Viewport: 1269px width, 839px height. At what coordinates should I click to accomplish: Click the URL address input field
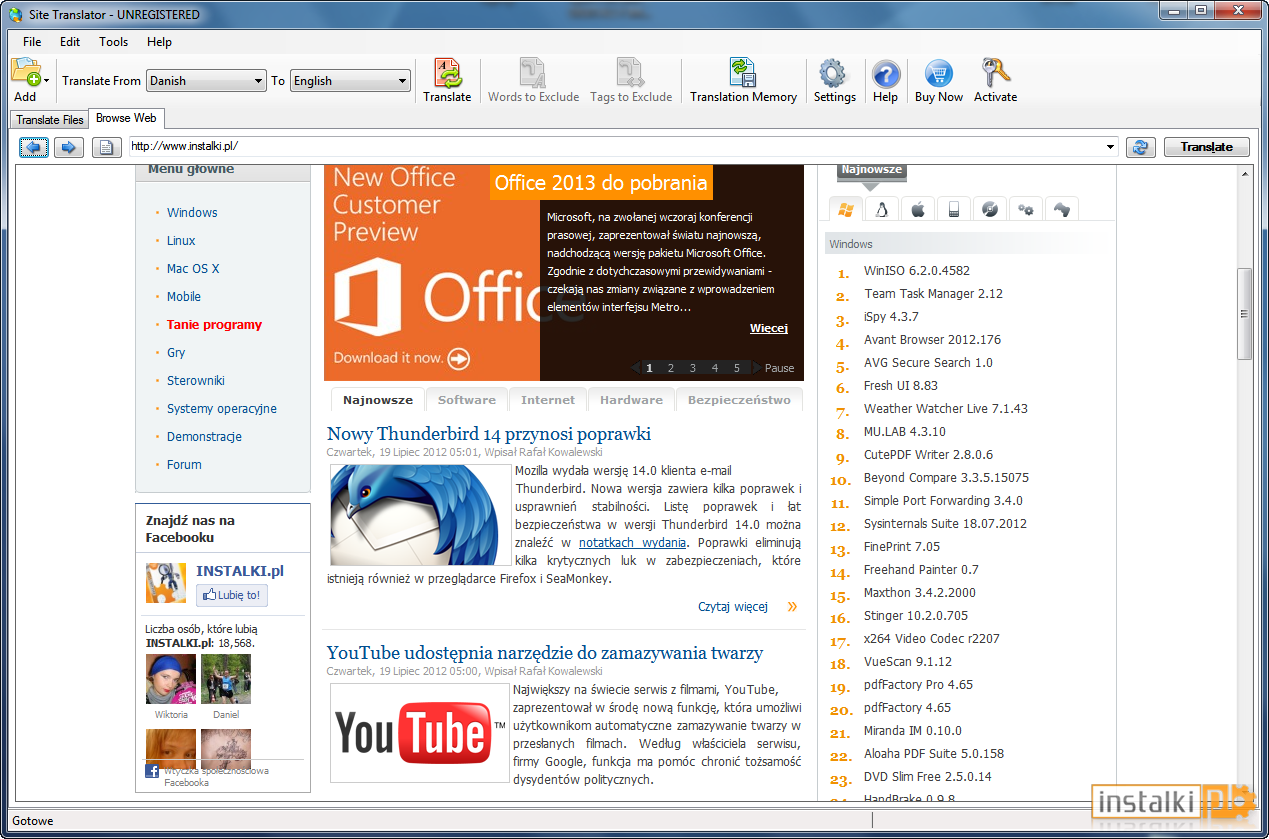615,147
